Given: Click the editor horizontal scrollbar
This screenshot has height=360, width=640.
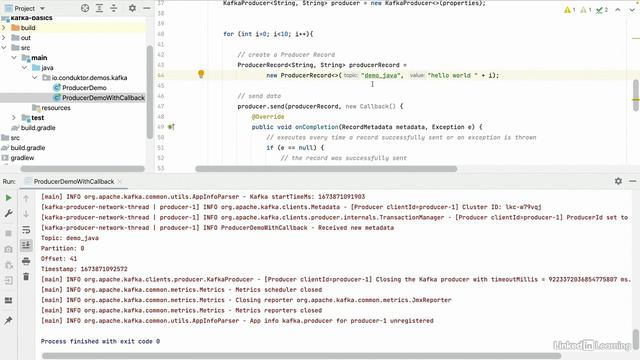Looking at the screenshot, I should pyautogui.click(x=326, y=169).
